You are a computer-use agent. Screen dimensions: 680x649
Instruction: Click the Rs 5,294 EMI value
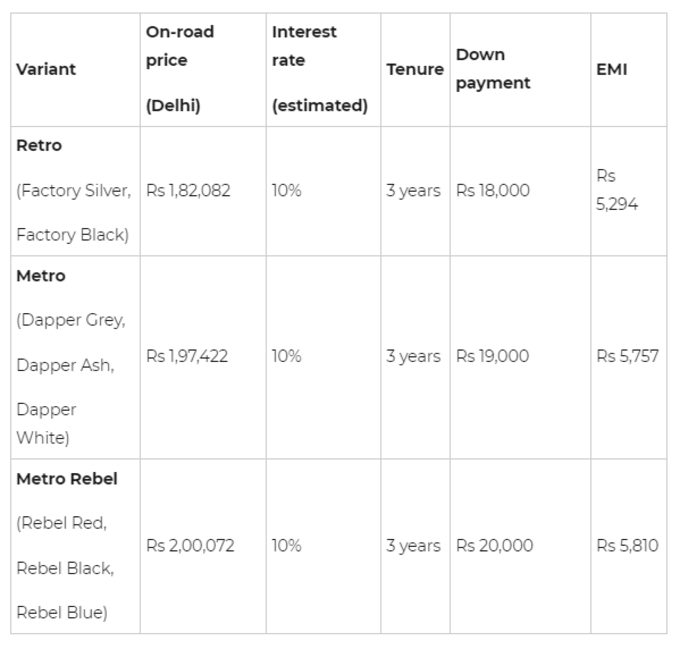(x=617, y=190)
